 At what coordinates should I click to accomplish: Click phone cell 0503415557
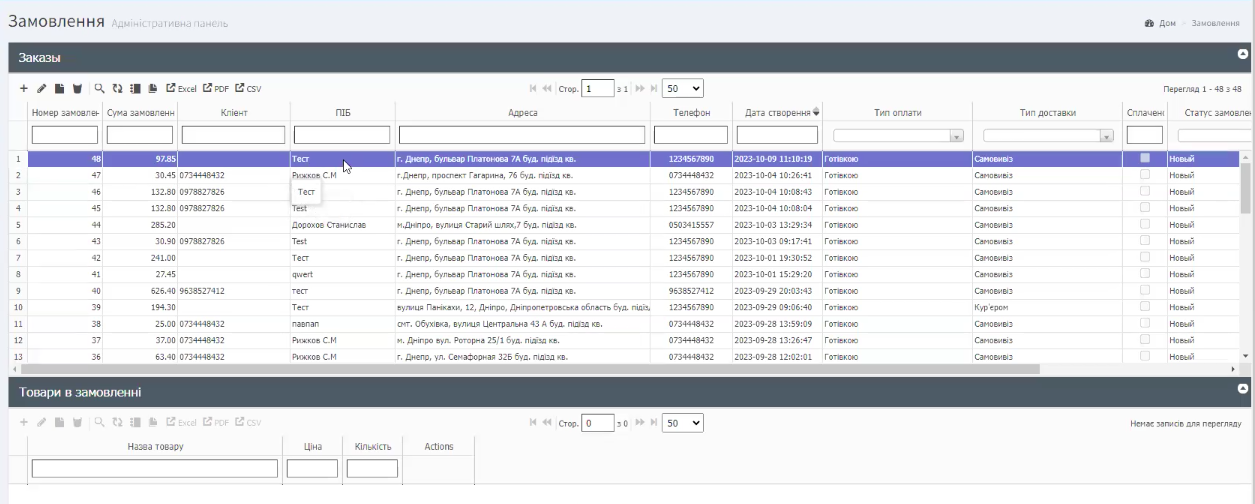691,225
